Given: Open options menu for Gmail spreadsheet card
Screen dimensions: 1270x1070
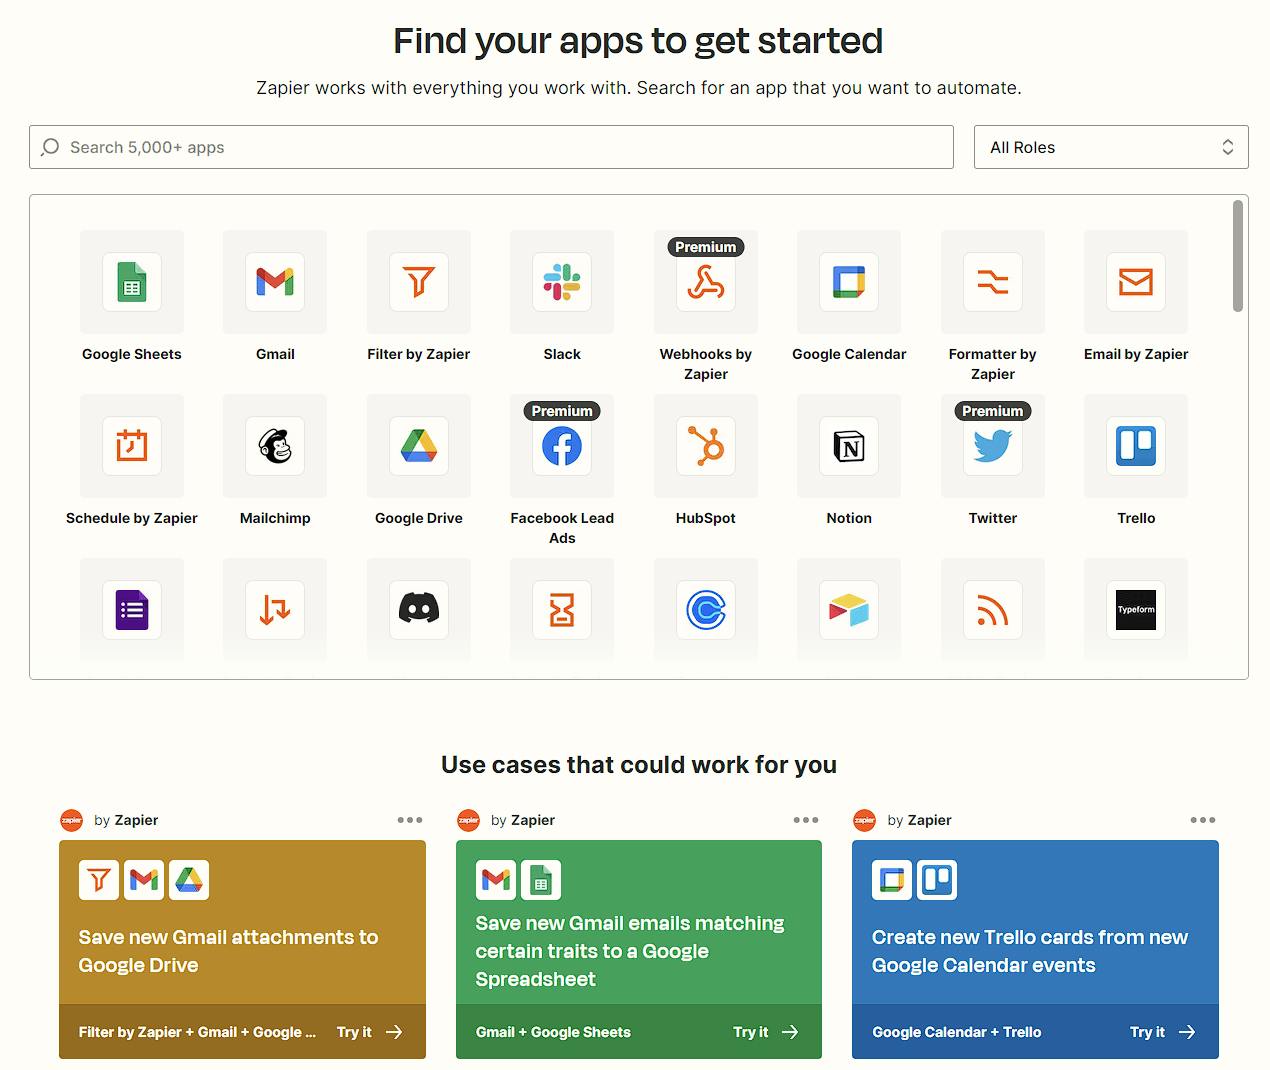Looking at the screenshot, I should click(806, 820).
